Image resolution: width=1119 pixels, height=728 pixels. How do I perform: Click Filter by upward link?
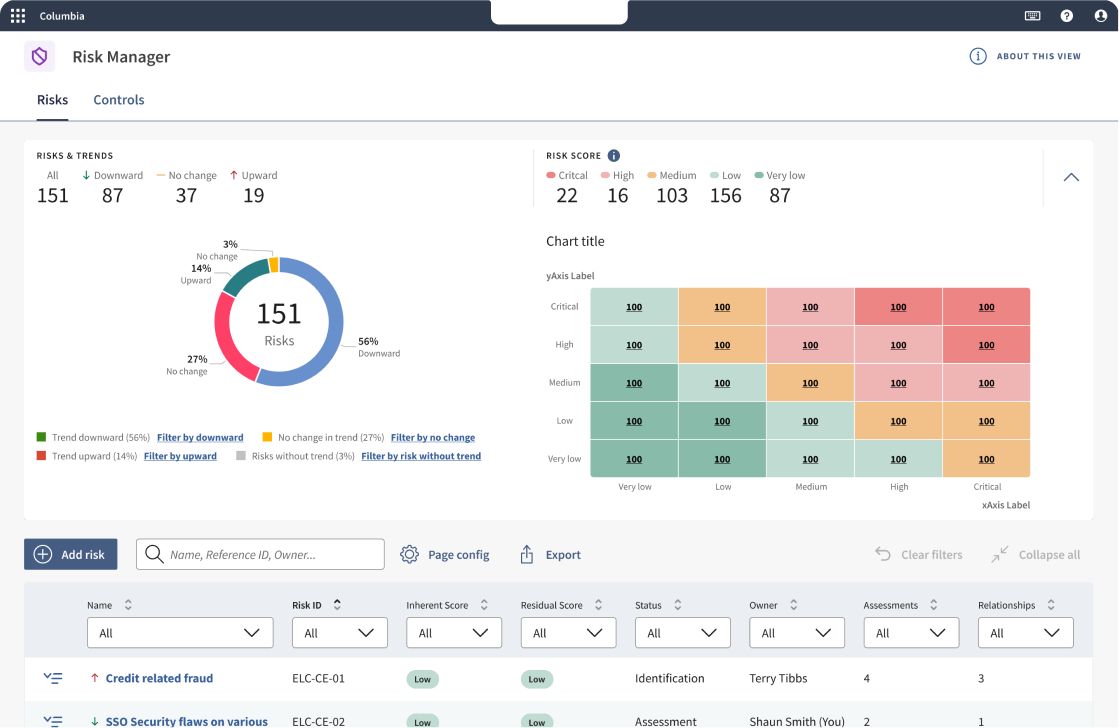coord(180,456)
